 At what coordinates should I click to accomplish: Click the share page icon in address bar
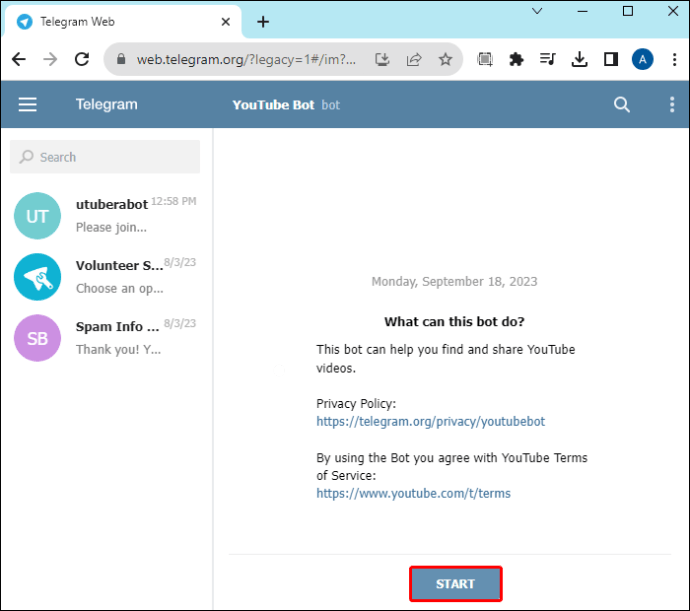click(414, 60)
